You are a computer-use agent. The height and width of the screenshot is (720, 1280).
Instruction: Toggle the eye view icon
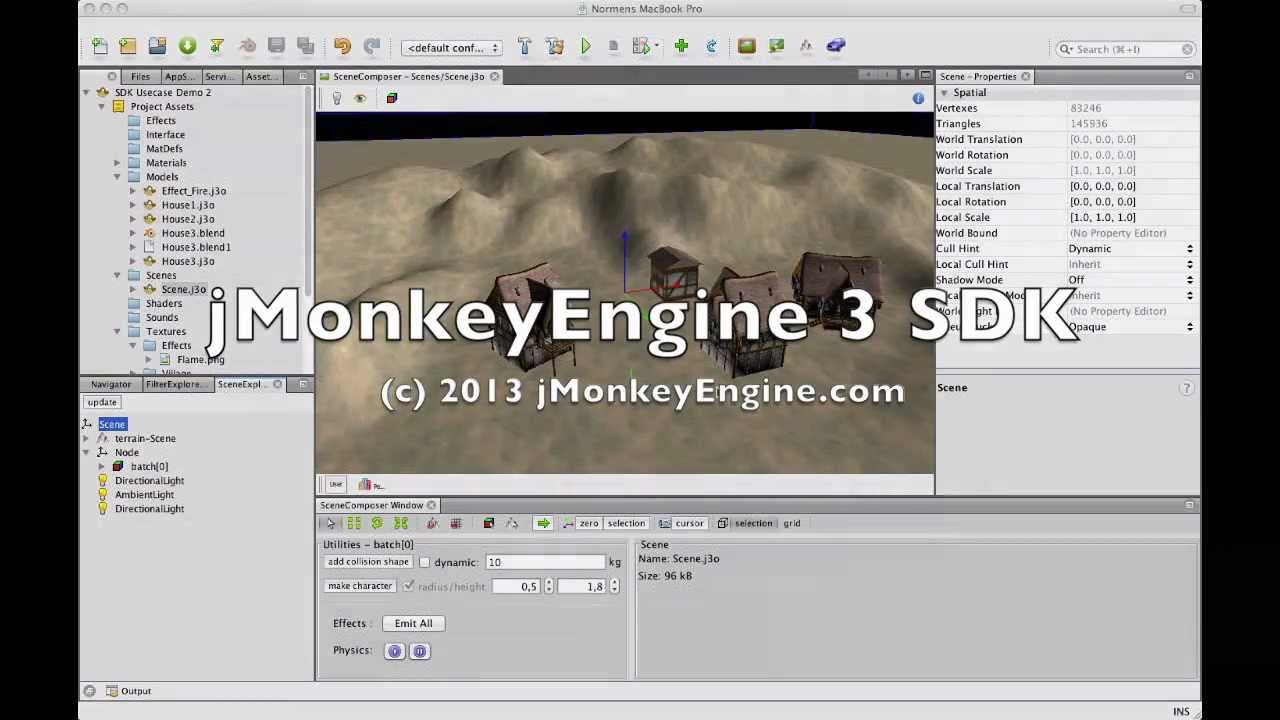(x=360, y=98)
